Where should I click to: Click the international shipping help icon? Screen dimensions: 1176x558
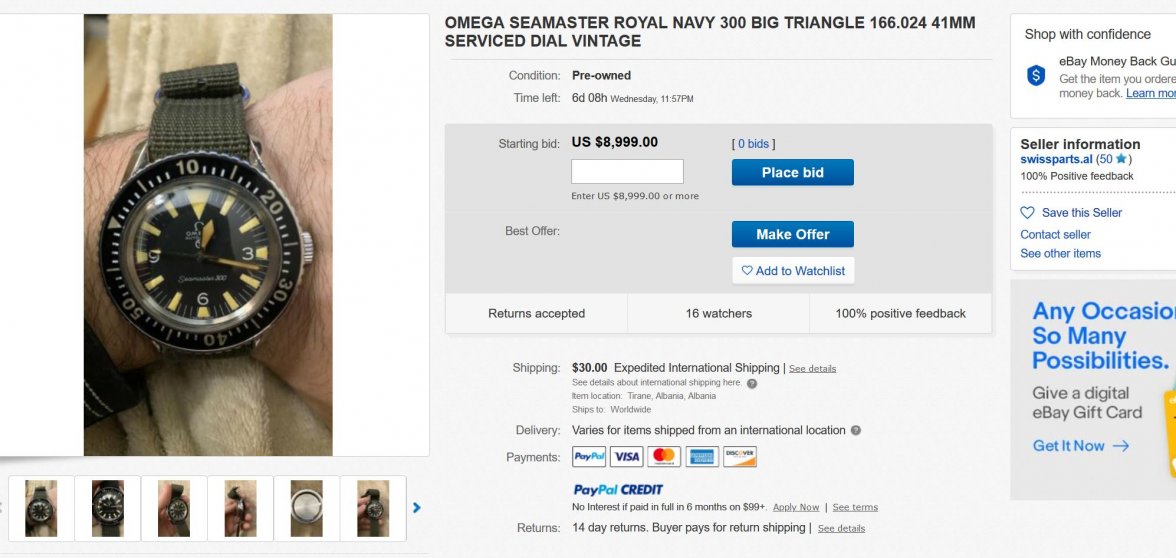point(752,383)
